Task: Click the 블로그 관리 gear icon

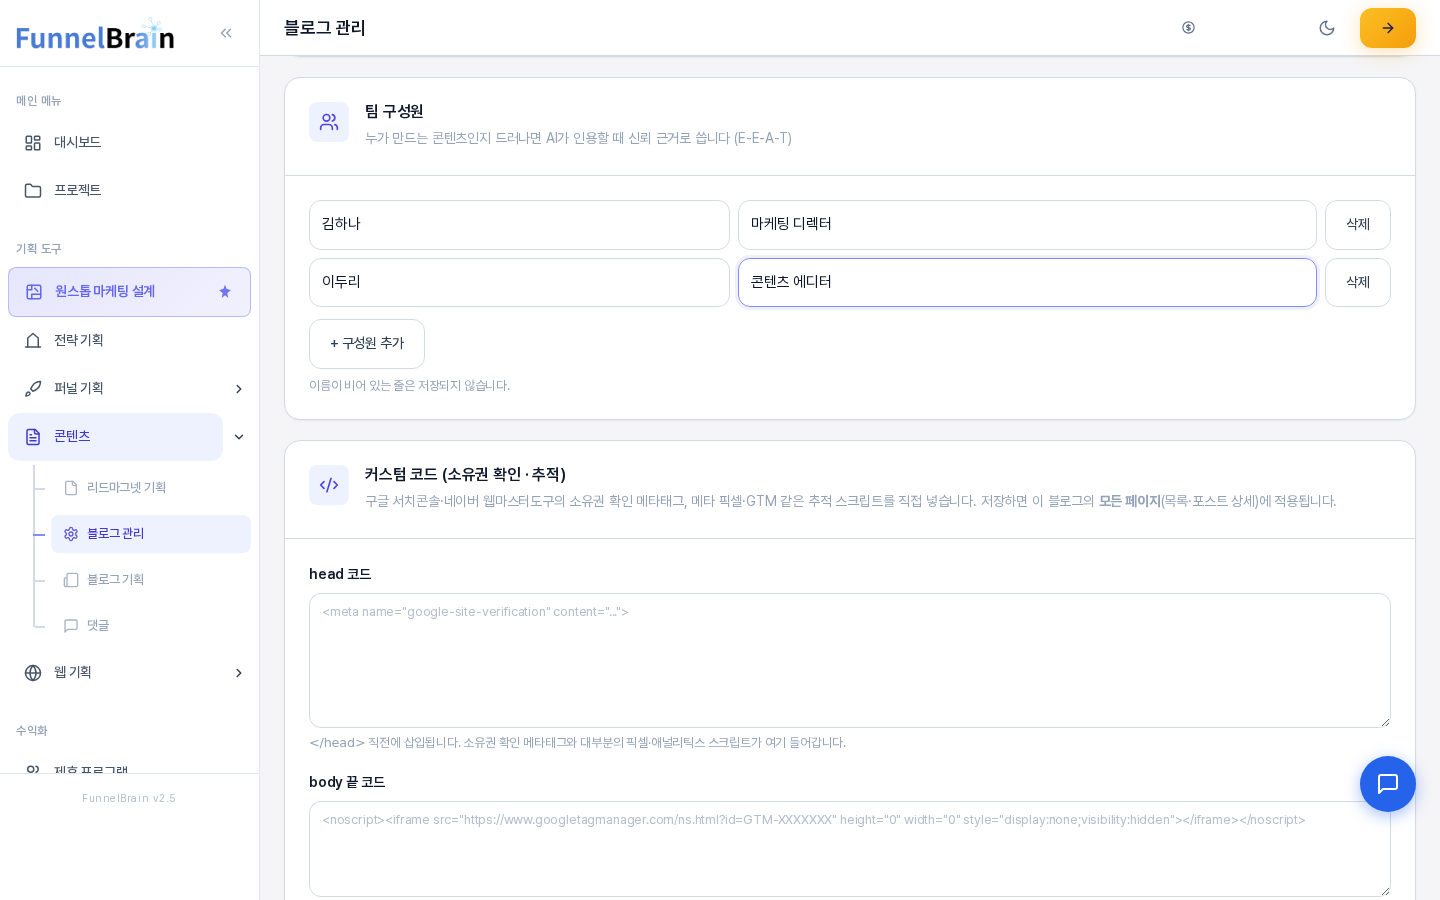Action: [x=71, y=534]
